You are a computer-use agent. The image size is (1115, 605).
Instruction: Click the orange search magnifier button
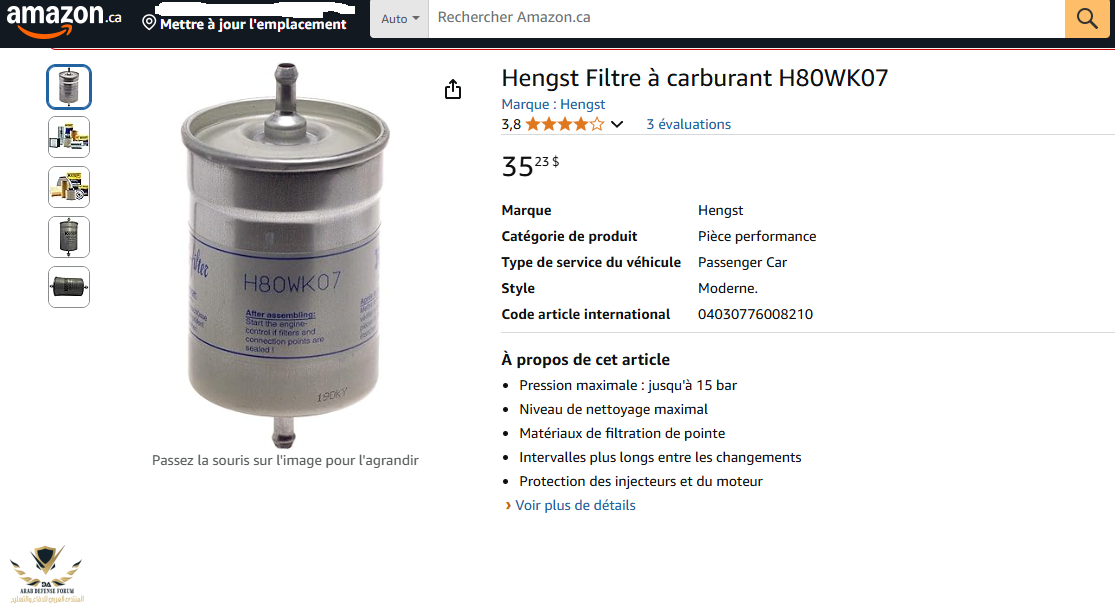tap(1087, 18)
